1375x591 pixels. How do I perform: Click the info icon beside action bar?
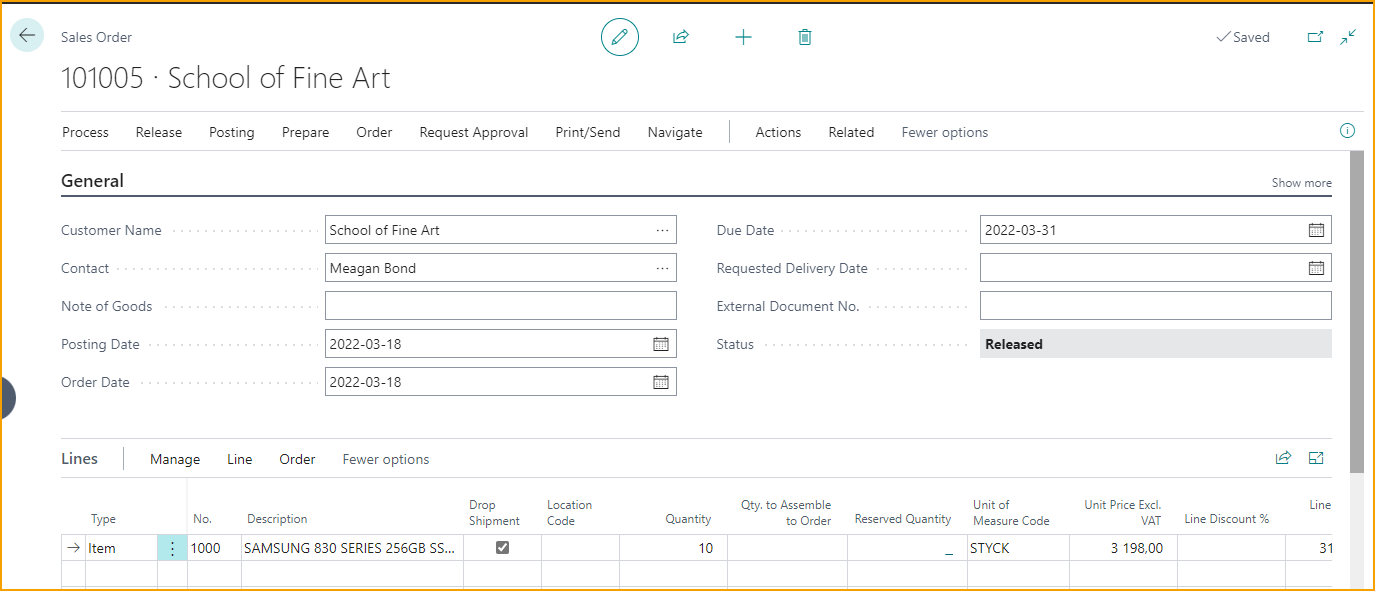pos(1347,131)
